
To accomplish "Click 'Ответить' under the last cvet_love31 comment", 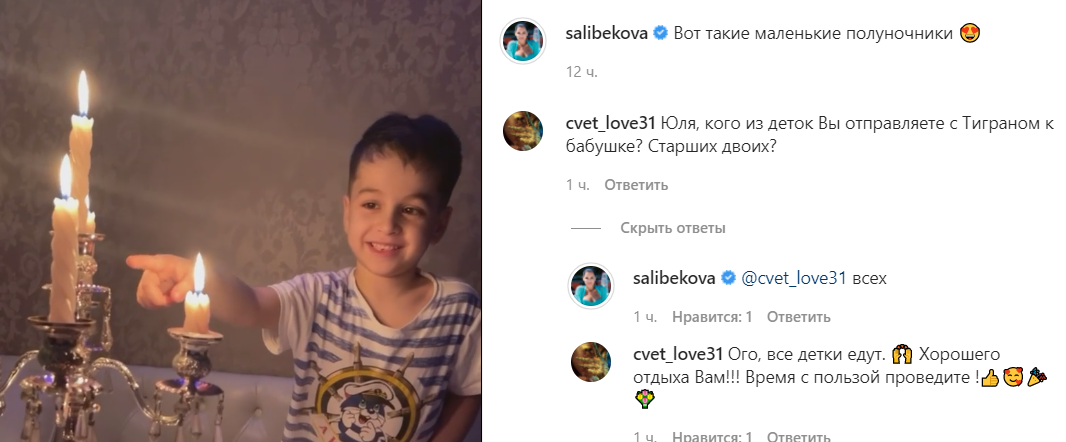I will tap(799, 437).
